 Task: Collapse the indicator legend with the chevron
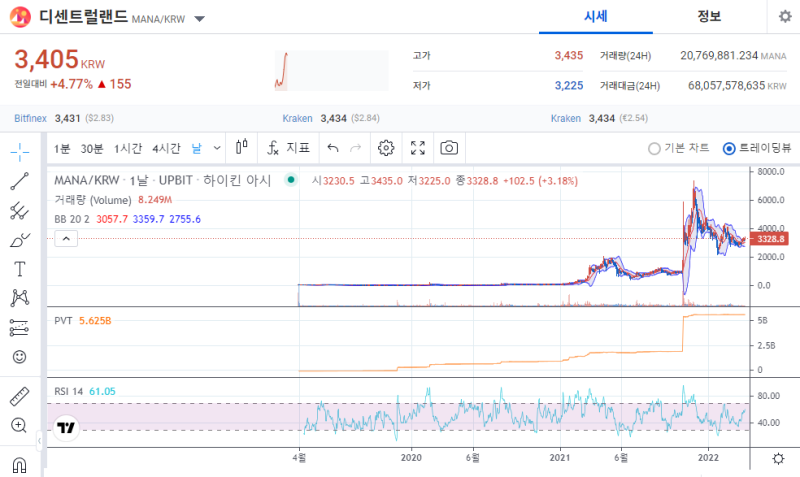tap(66, 238)
